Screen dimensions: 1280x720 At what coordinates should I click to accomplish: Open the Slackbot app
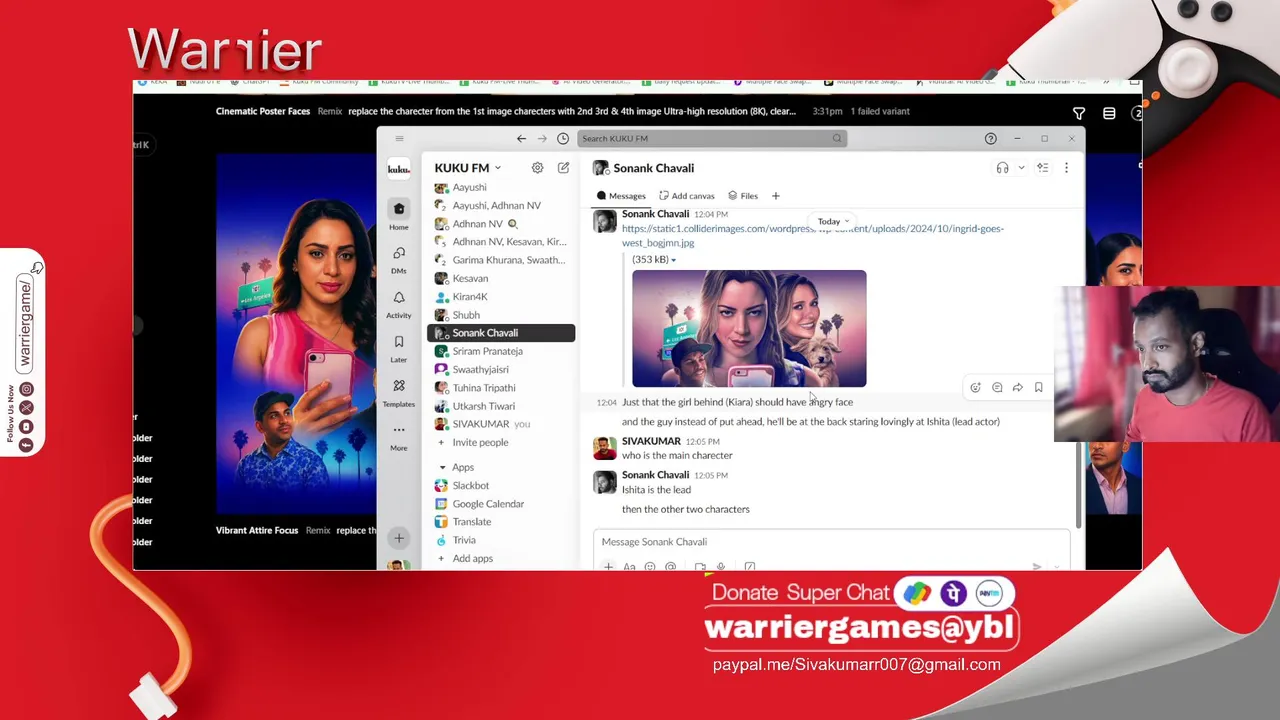coord(500,485)
